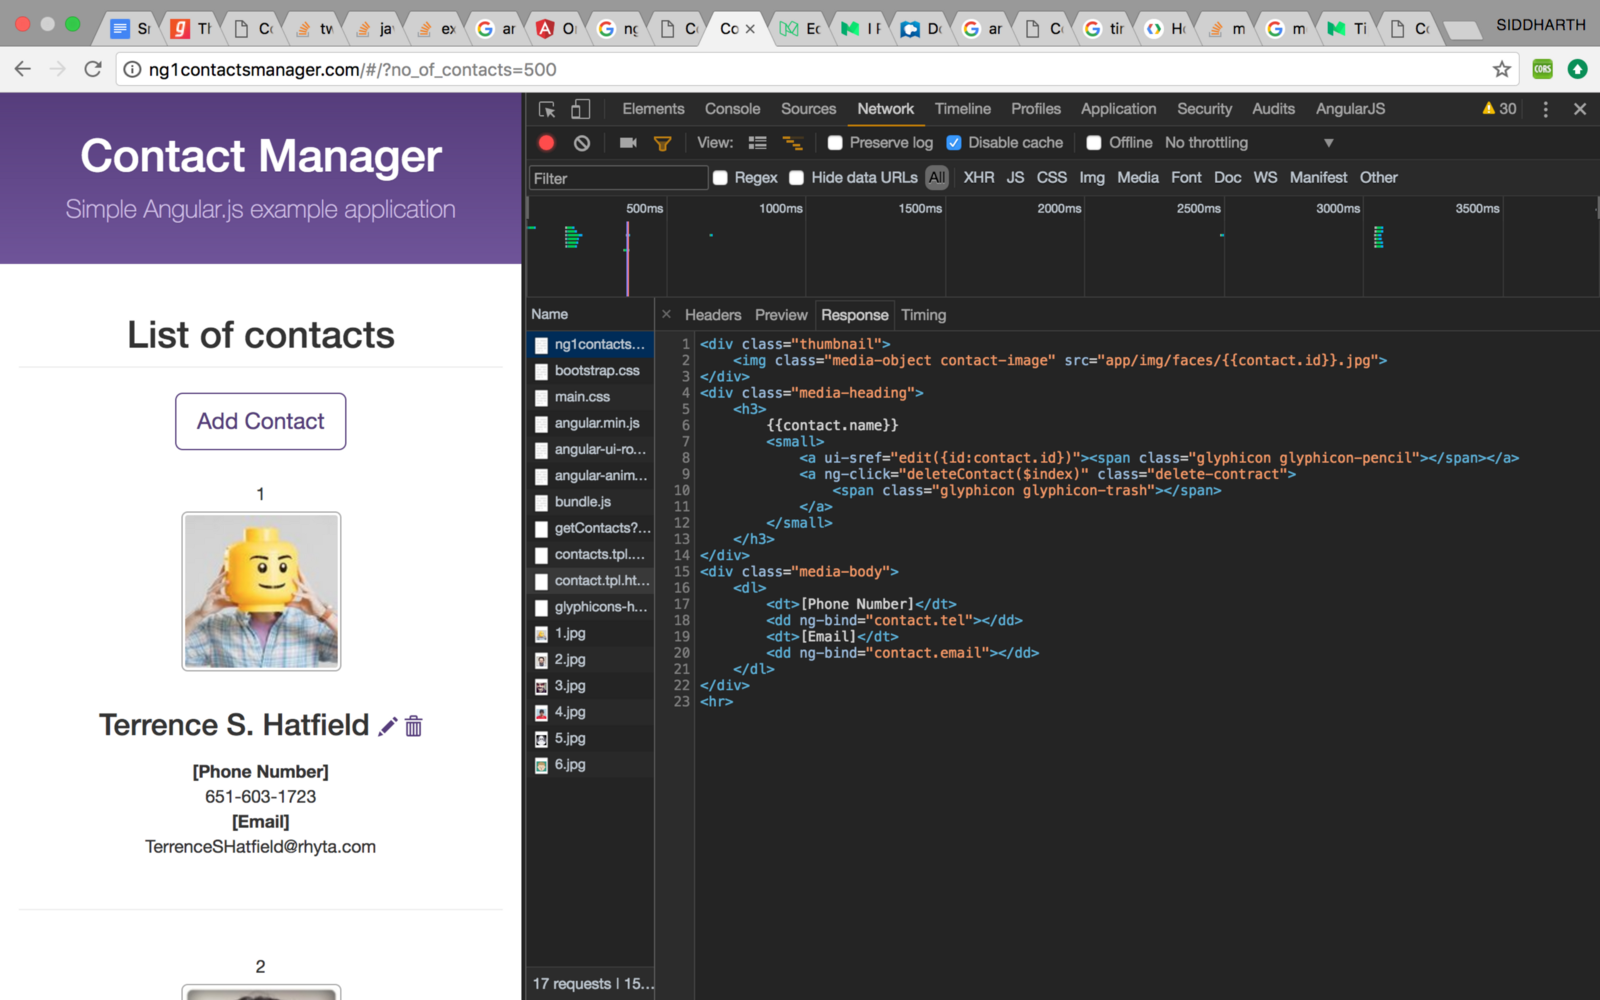This screenshot has width=1600, height=1000.
Task: Toggle device toolbar mode
Action: tap(580, 109)
